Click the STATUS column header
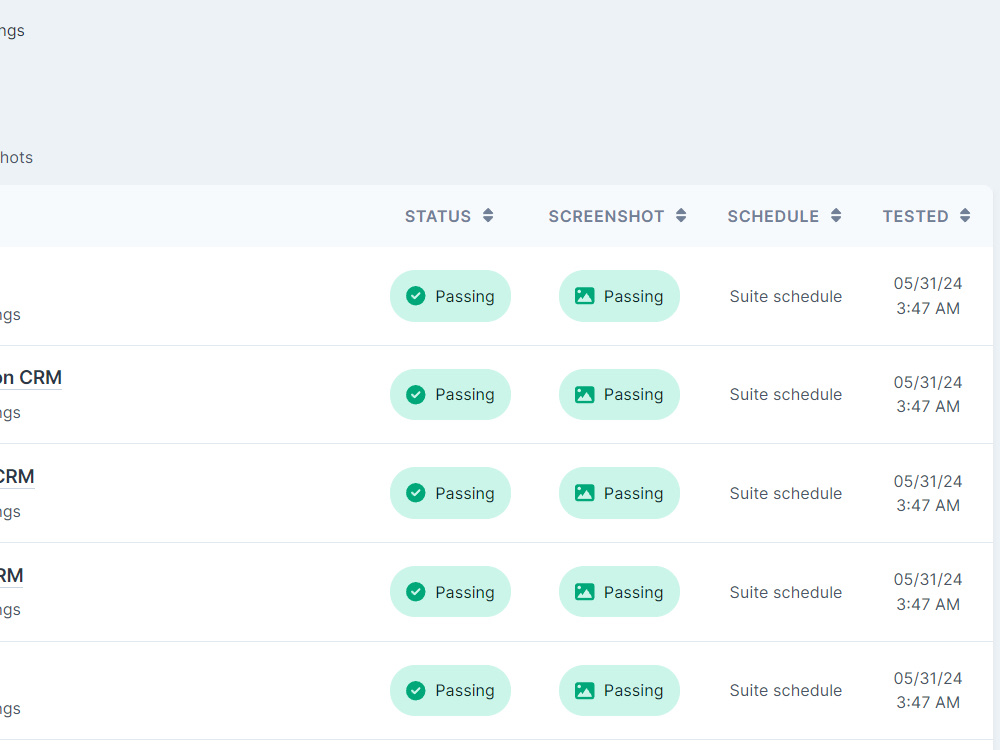Screen dimensions: 1000x750 [x=438, y=215]
